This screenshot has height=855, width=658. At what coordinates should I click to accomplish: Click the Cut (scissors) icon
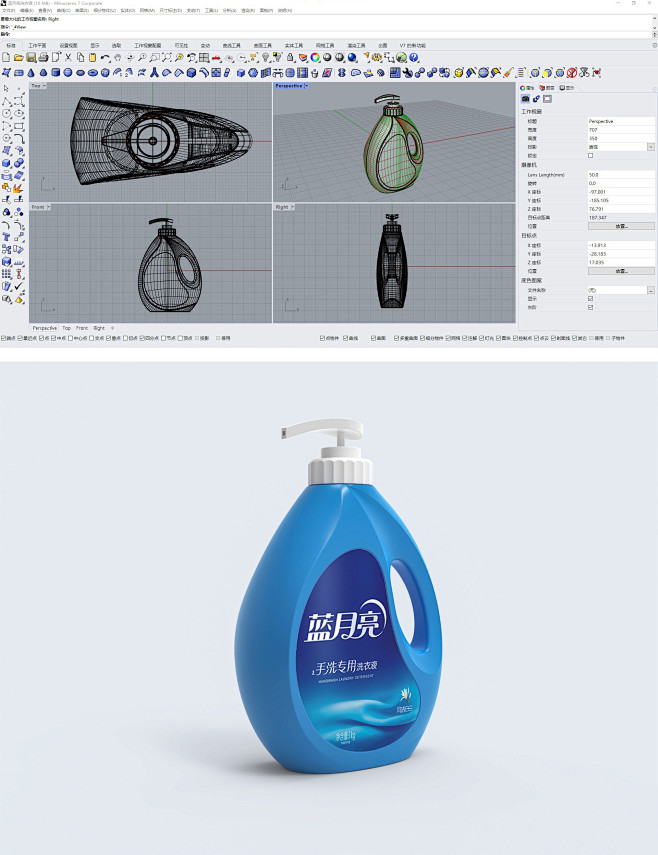(x=68, y=58)
